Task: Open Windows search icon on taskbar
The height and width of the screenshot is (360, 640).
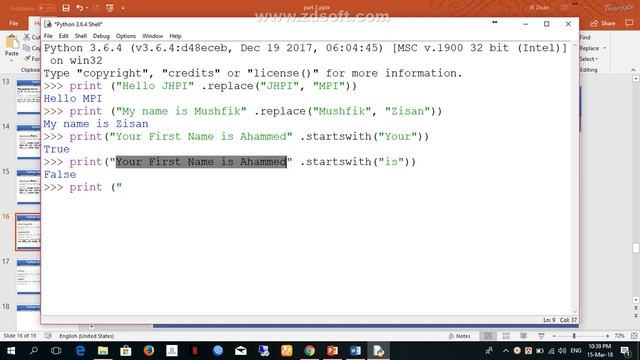Action: pyautogui.click(x=34, y=351)
